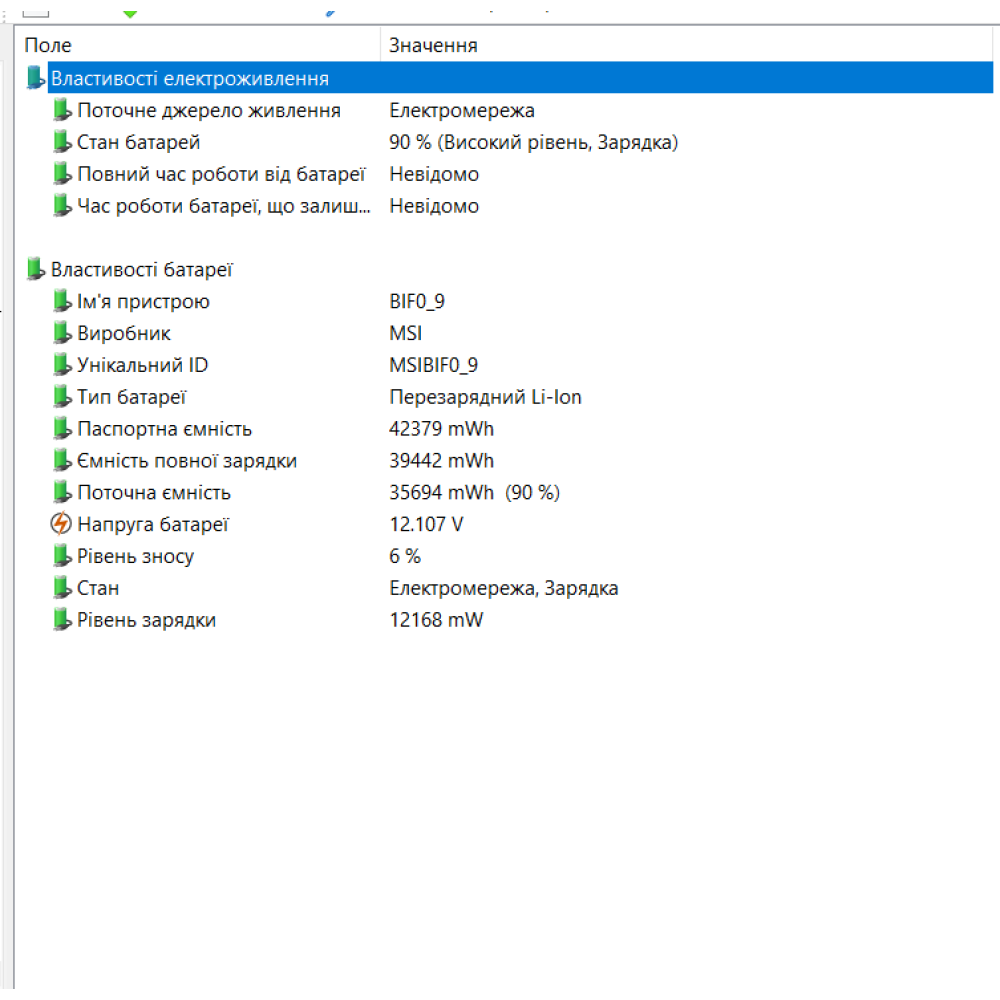Click the Електромережа, Зарядка value in Стан row
Image resolution: width=1000 pixels, height=1000 pixels.
click(x=503, y=588)
